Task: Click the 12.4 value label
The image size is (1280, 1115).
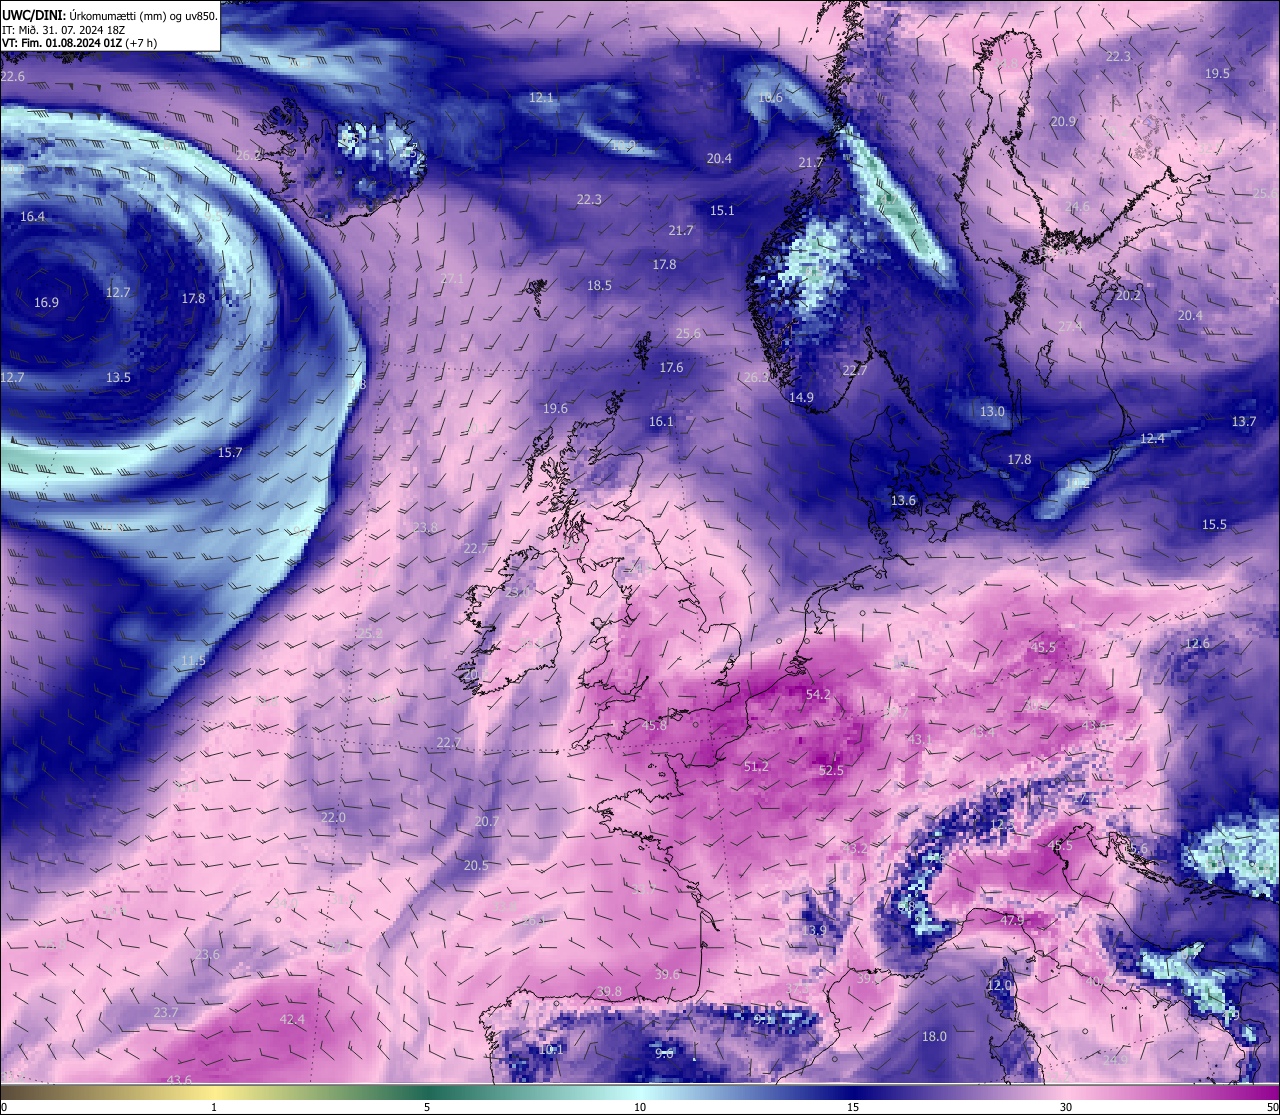Action: [1152, 438]
